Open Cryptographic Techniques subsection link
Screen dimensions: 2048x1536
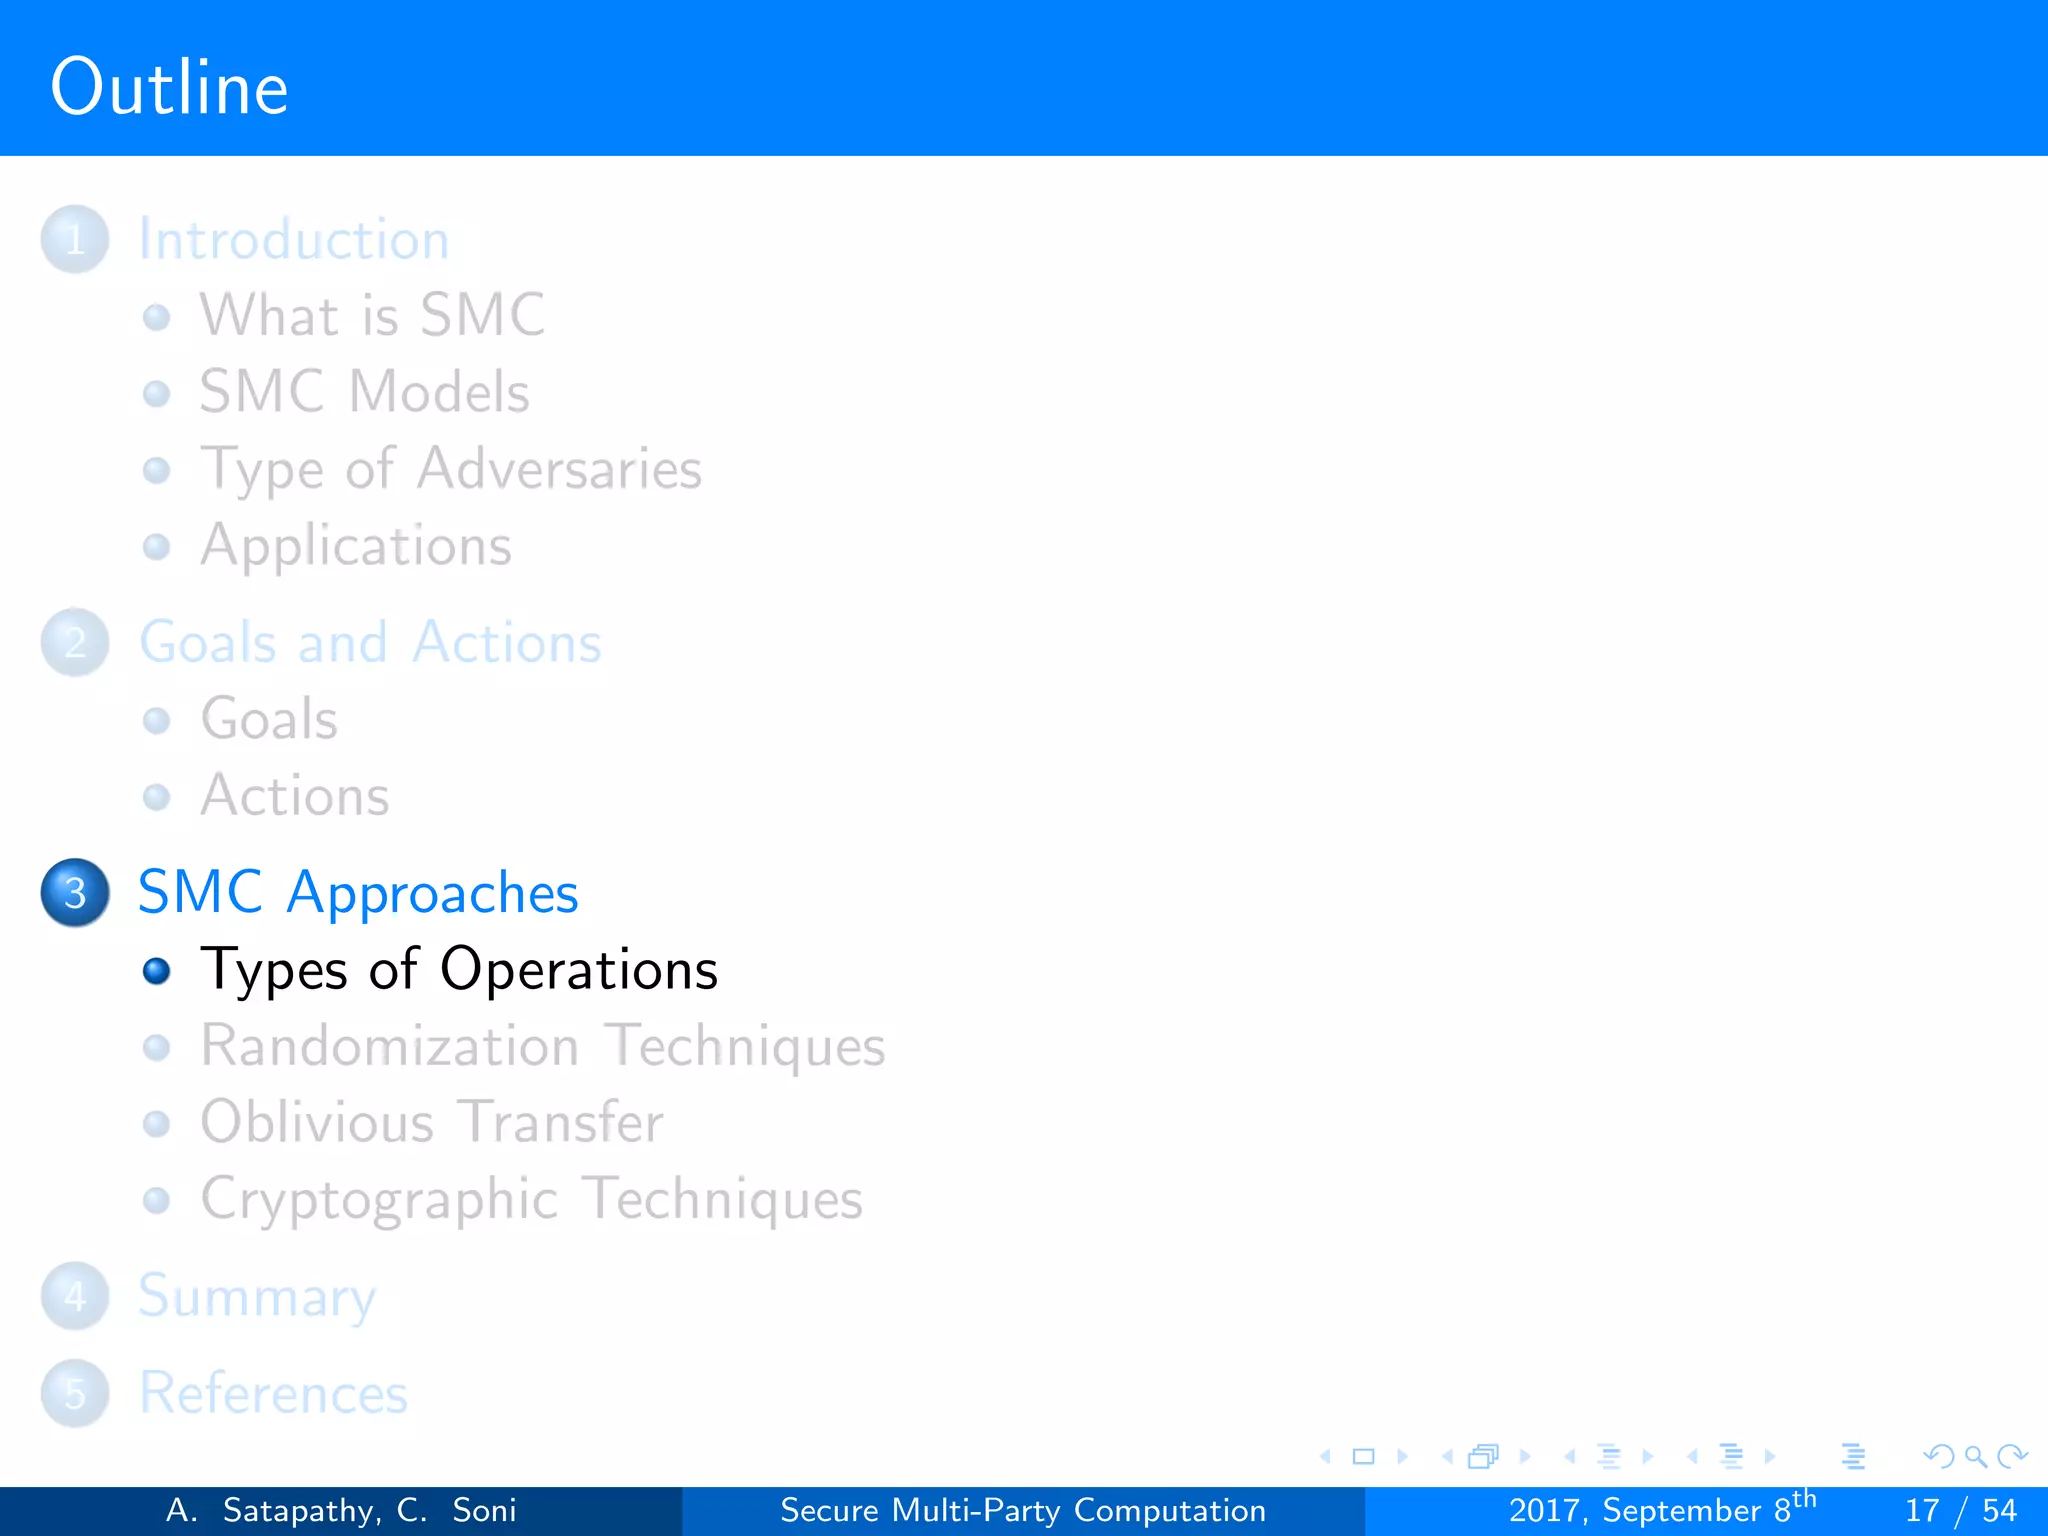tap(531, 1199)
